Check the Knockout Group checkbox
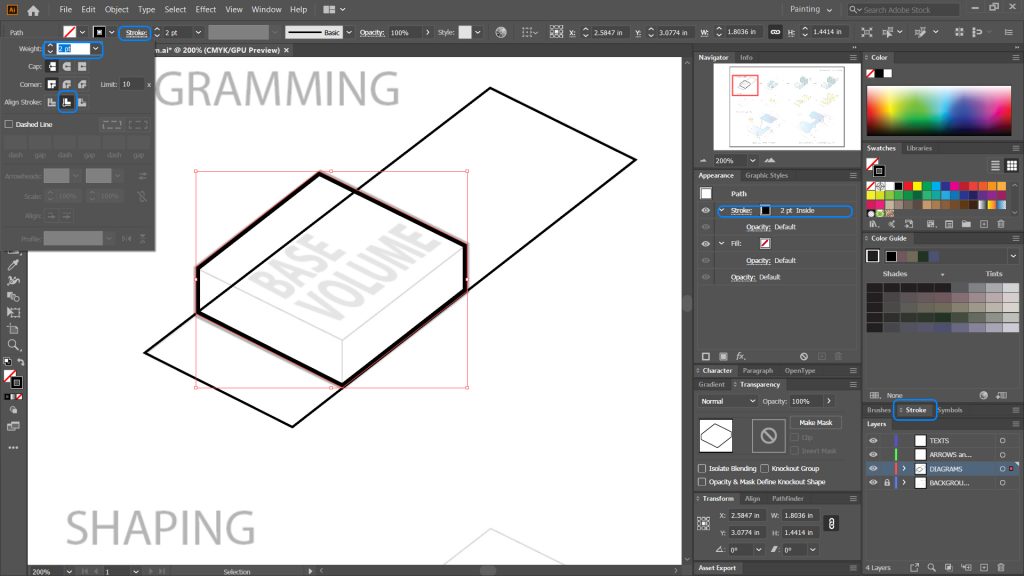 click(x=763, y=469)
